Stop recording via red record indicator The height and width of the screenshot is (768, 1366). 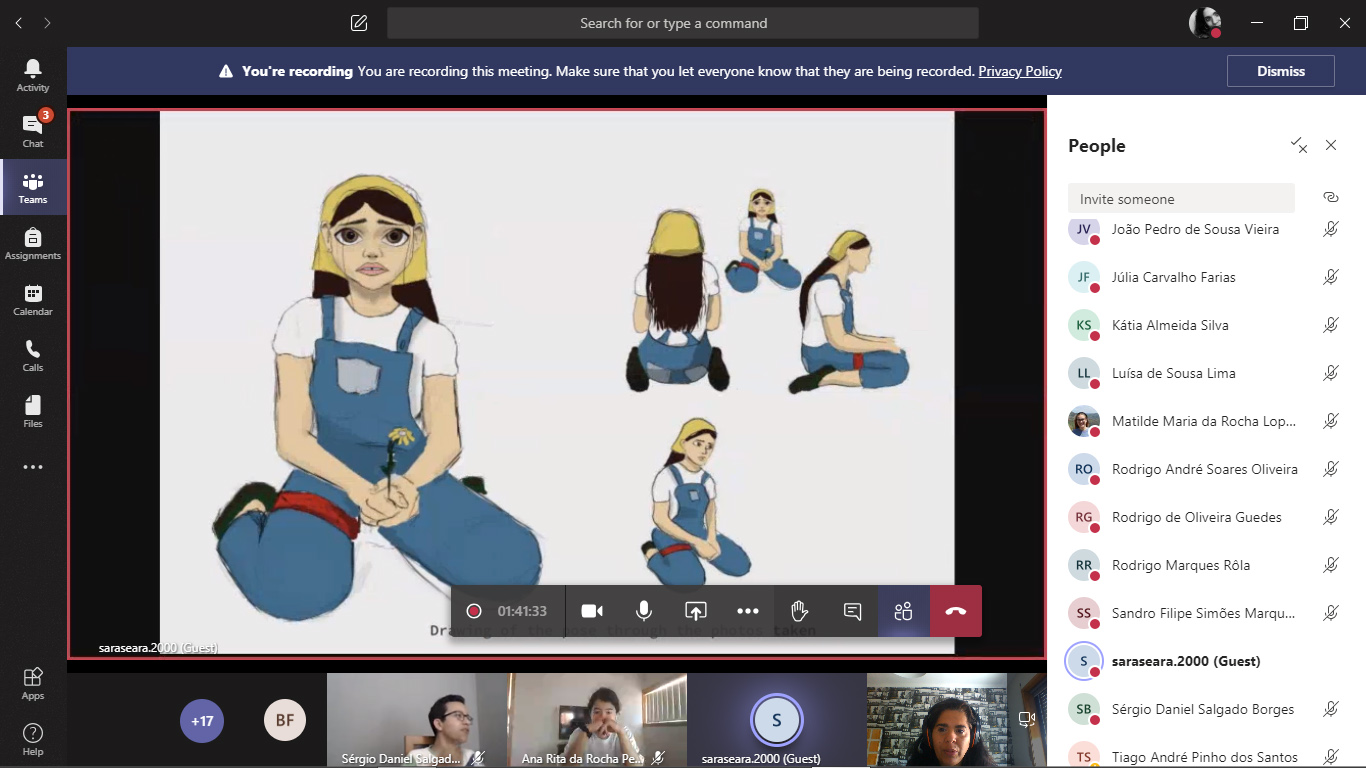pos(474,611)
